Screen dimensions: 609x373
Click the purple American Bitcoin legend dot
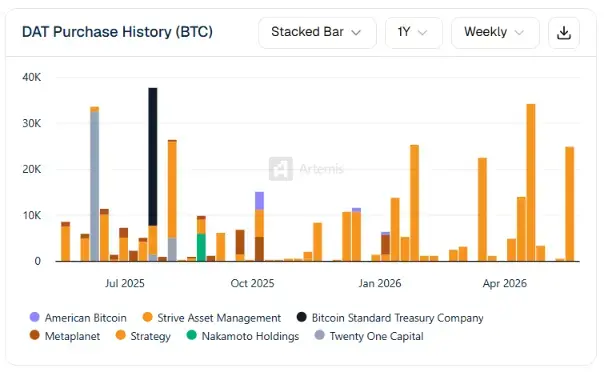coord(35,317)
